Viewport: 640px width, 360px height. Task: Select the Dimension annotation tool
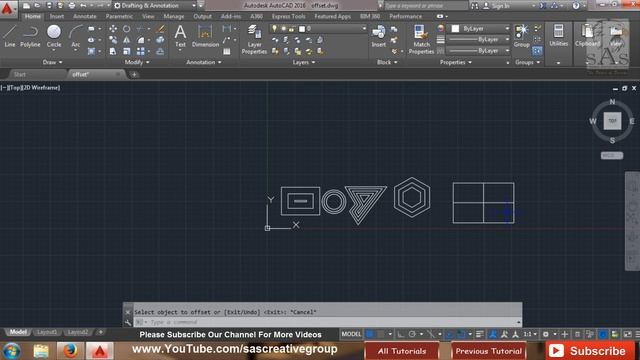205,36
